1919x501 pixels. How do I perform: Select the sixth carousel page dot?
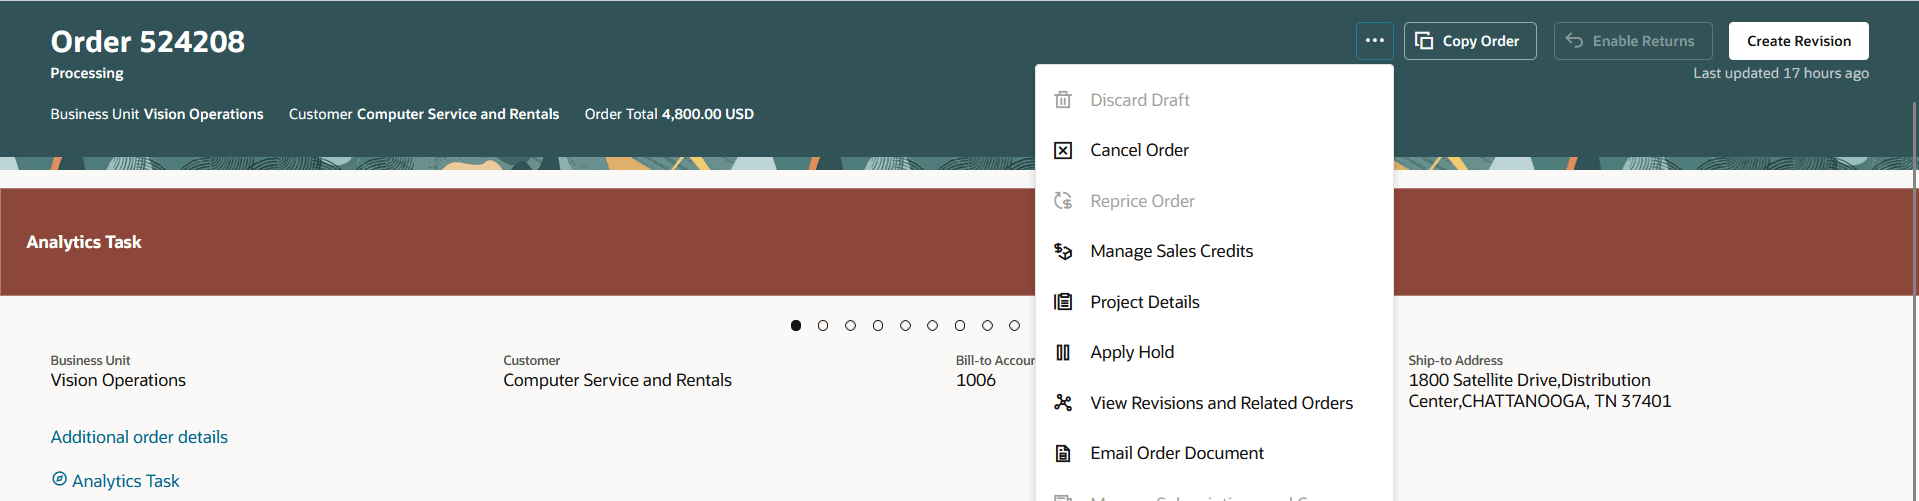tap(932, 325)
